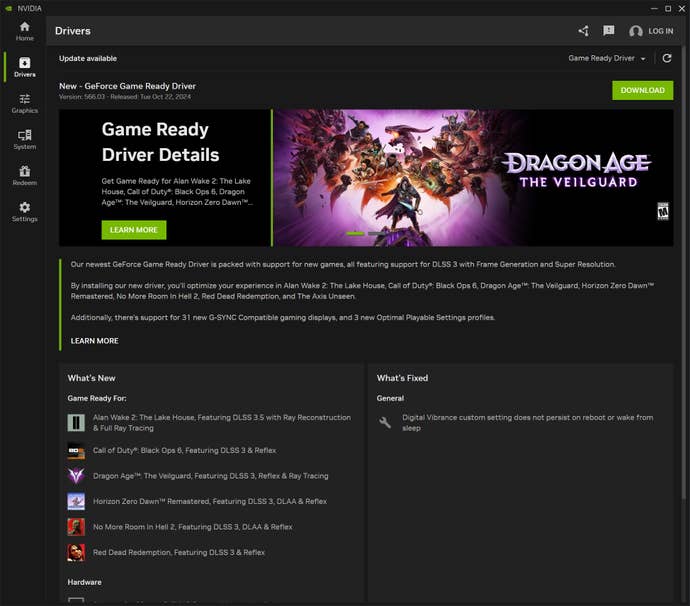This screenshot has width=690, height=606.
Task: Click the wrench icon under What's Fixed
Action: pos(385,422)
